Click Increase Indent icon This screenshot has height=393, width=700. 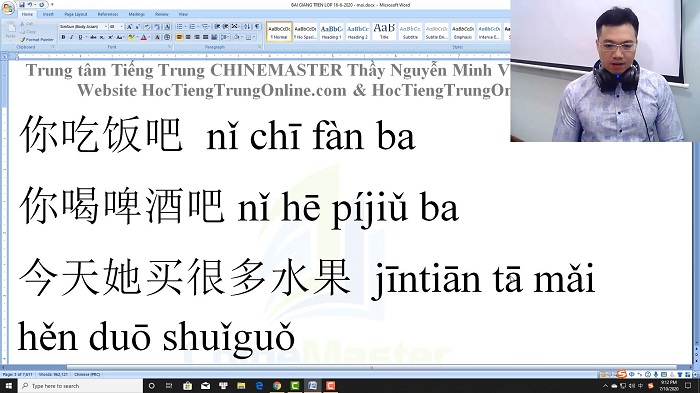(x=225, y=26)
